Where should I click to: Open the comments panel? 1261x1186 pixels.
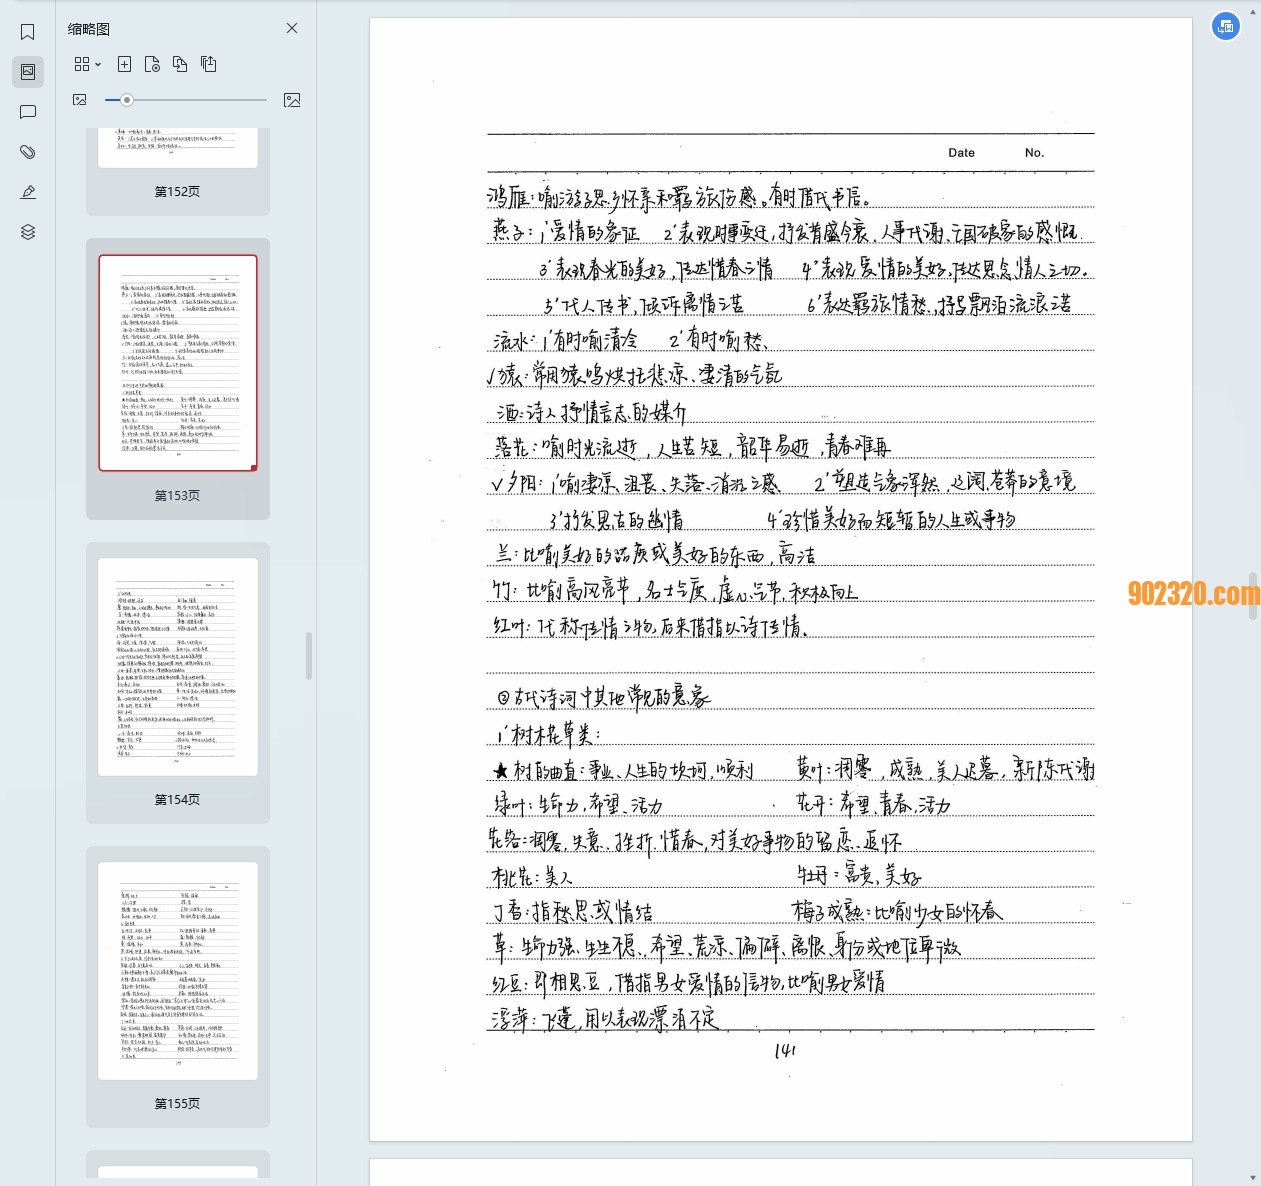pos(27,112)
